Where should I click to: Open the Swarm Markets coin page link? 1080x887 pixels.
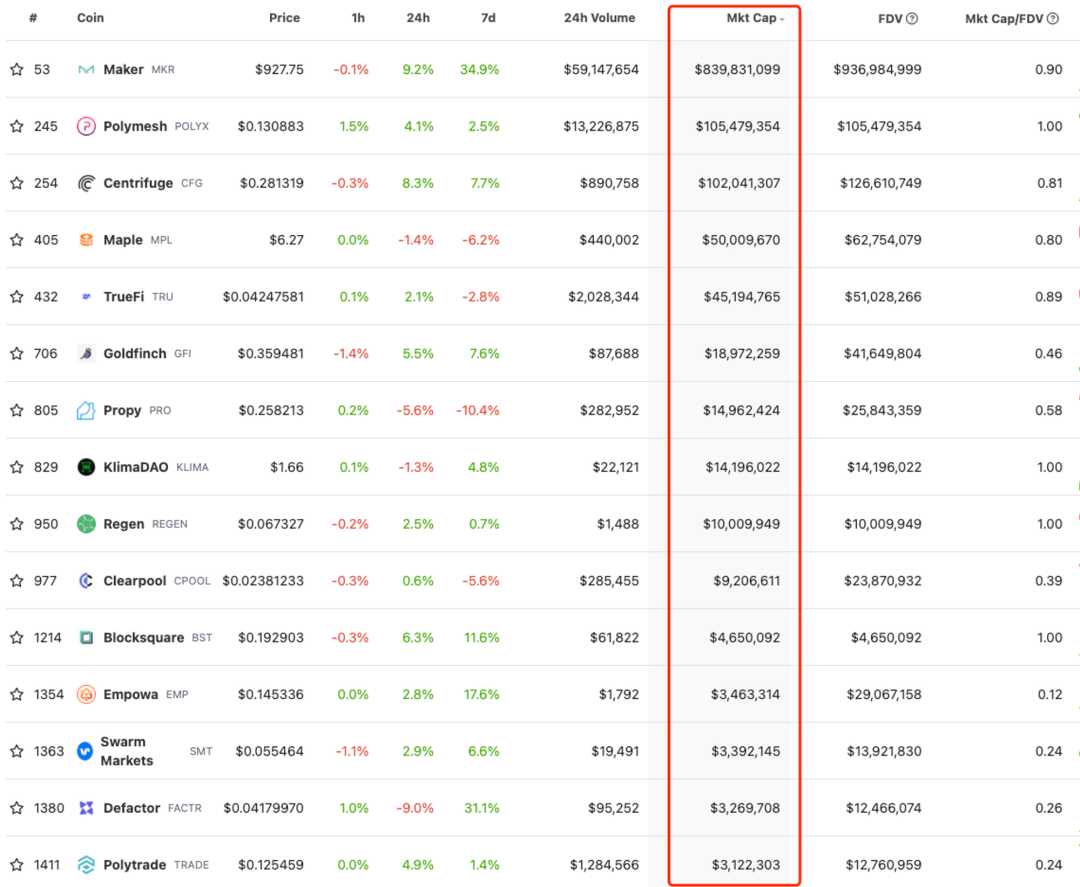pyautogui.click(x=127, y=751)
